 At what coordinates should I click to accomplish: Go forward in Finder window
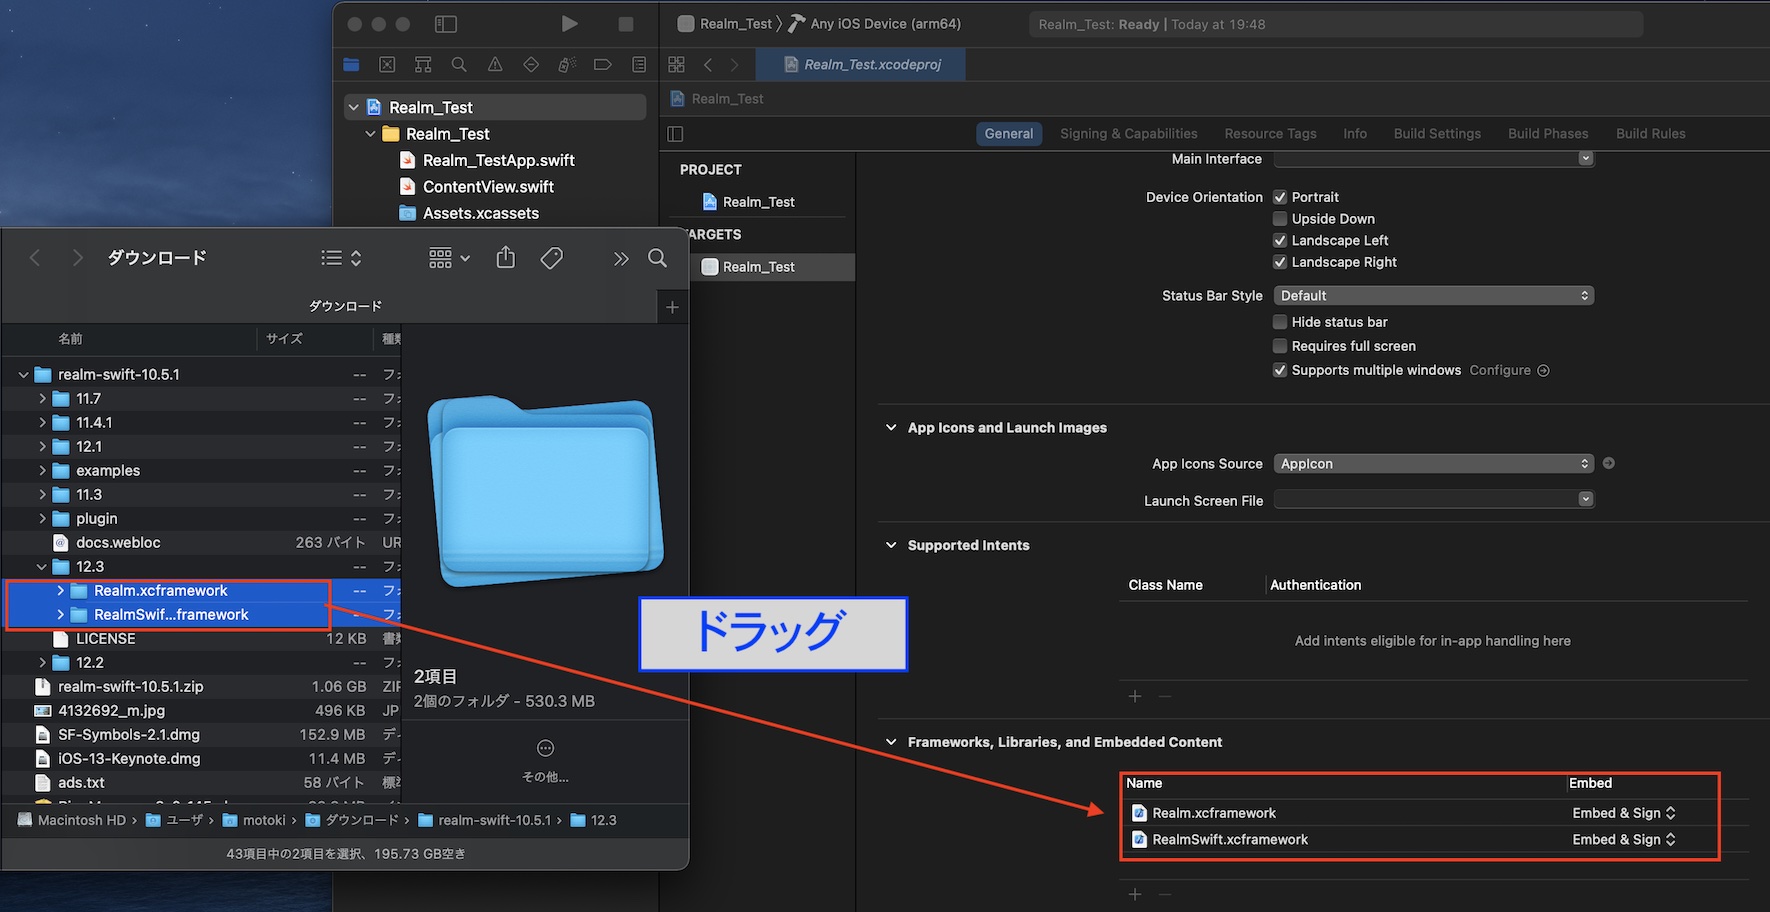77,258
